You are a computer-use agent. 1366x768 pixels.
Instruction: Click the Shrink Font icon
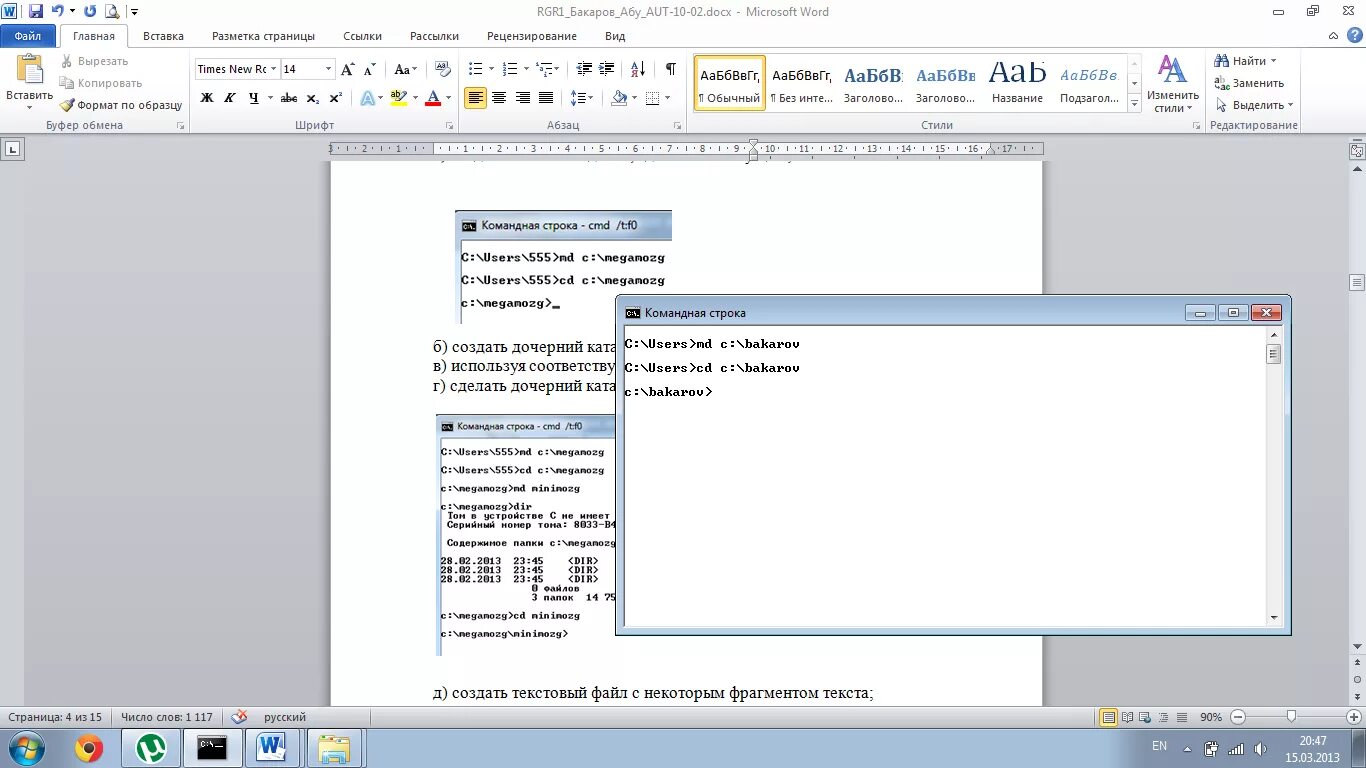pyautogui.click(x=369, y=69)
